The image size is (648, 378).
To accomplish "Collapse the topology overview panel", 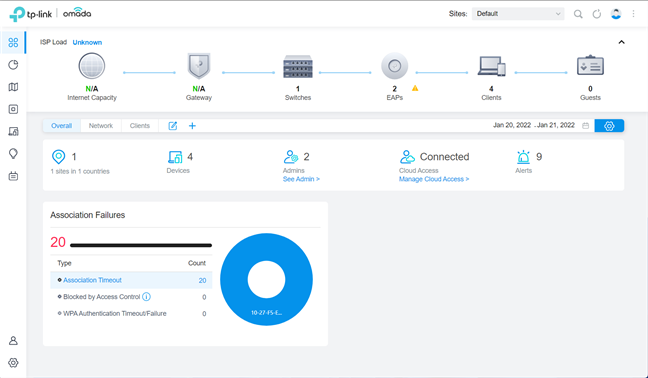I will pos(621,42).
